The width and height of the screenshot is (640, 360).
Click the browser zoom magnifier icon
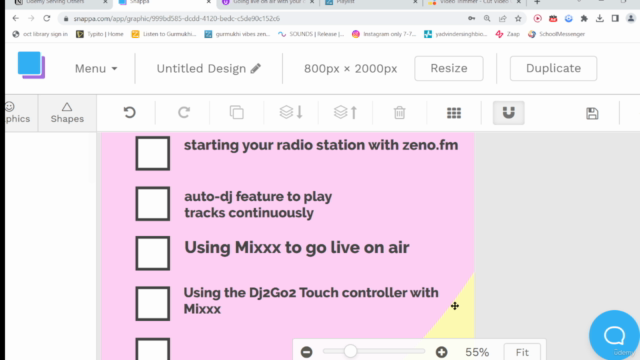[487, 18]
